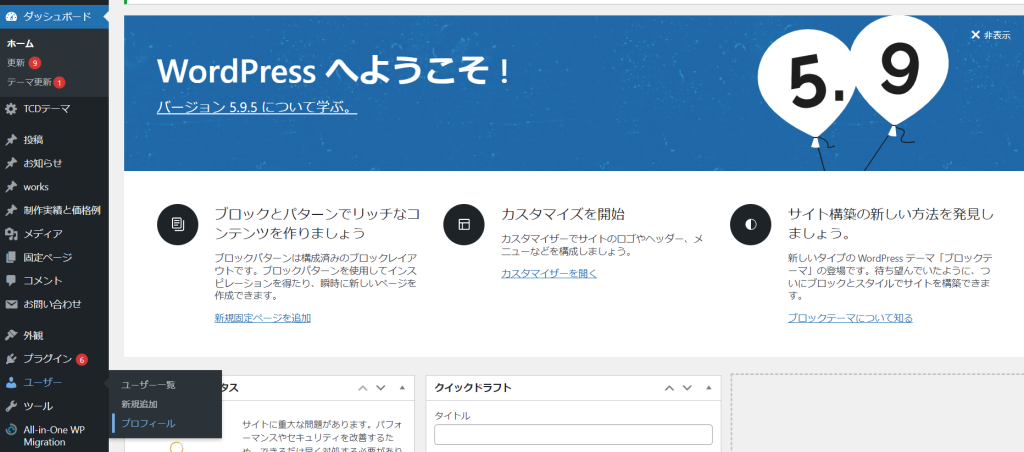Click 新規固定ページを追加 link

click(263, 318)
